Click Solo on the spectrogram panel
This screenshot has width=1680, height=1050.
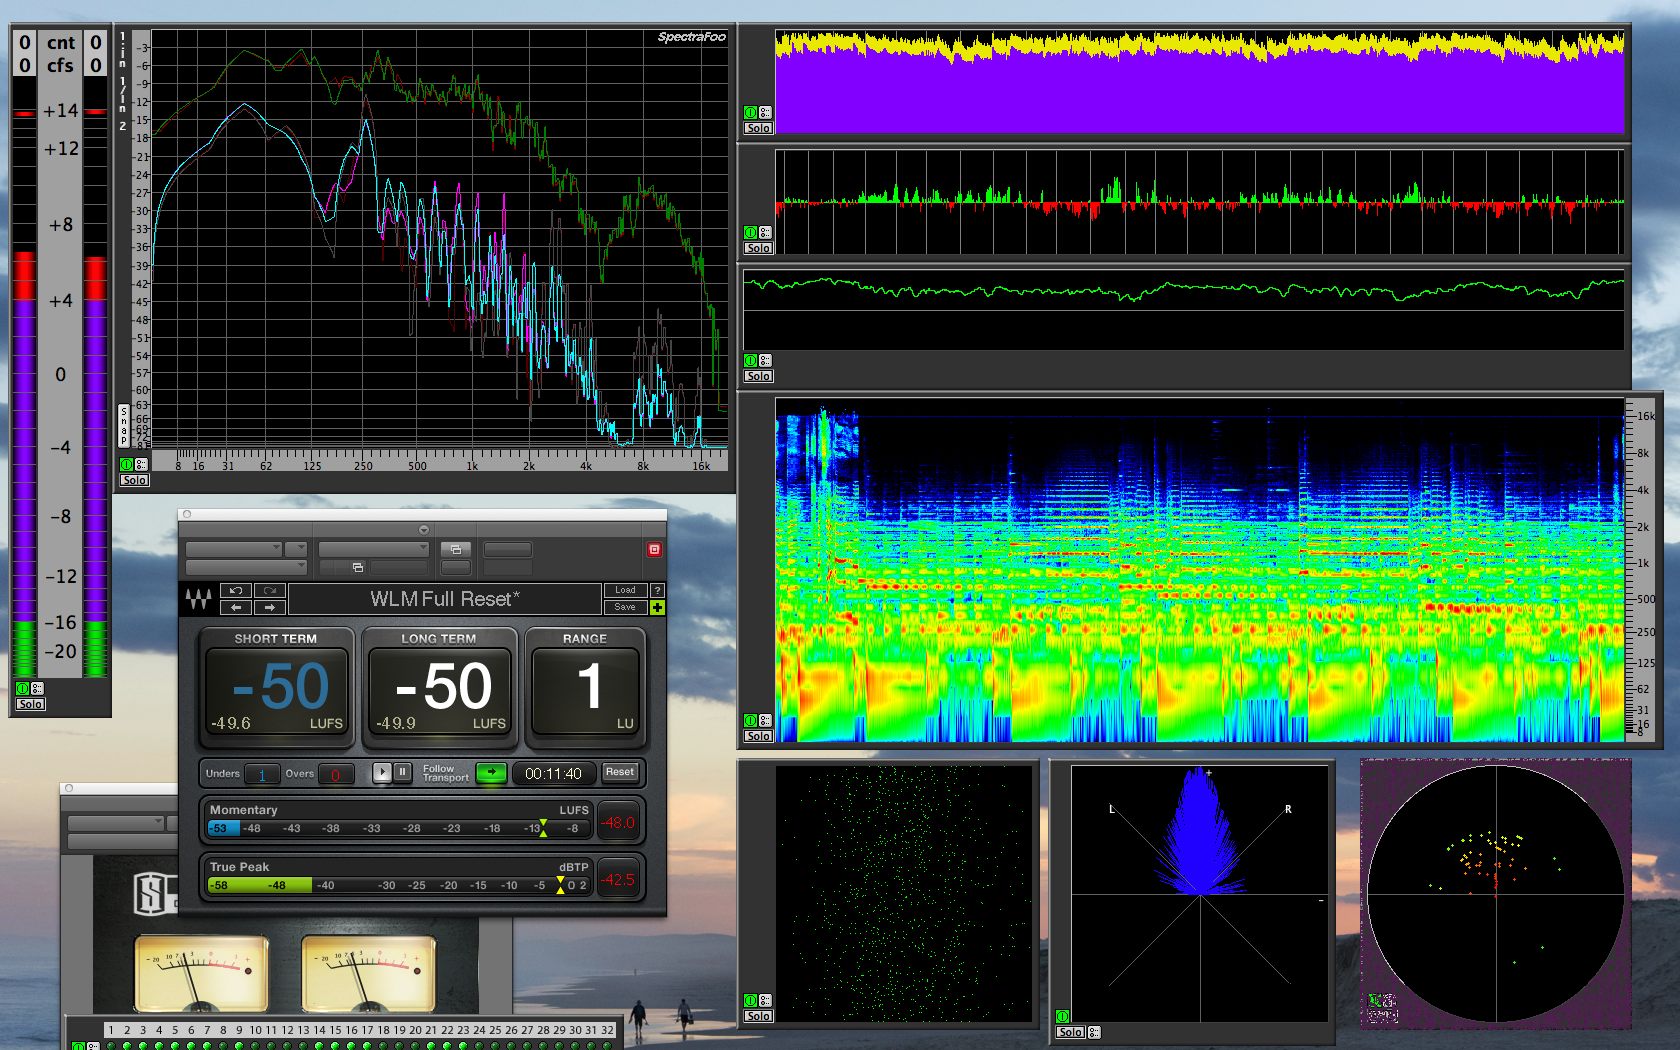tap(758, 736)
